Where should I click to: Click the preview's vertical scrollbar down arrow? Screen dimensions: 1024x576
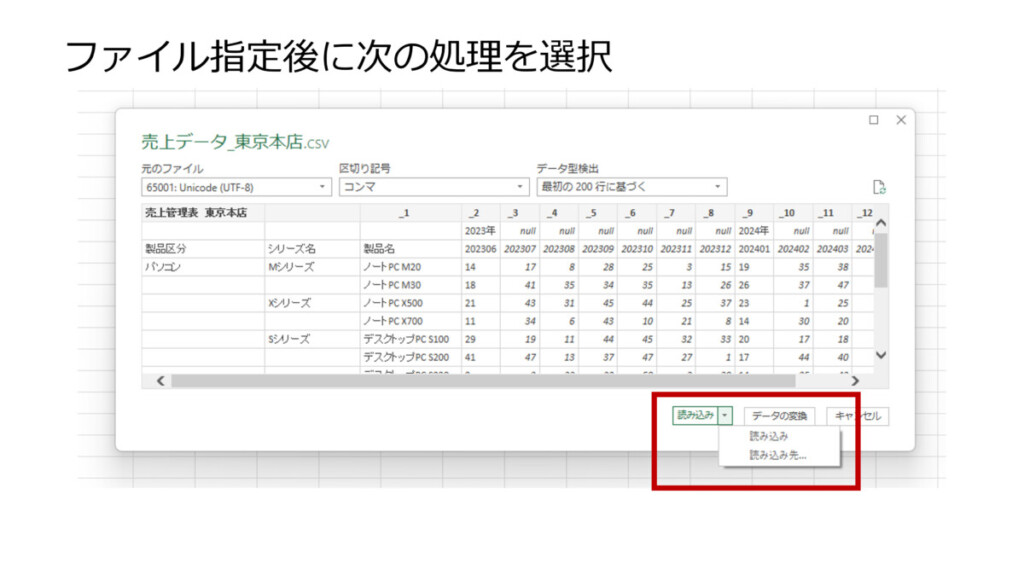[881, 355]
